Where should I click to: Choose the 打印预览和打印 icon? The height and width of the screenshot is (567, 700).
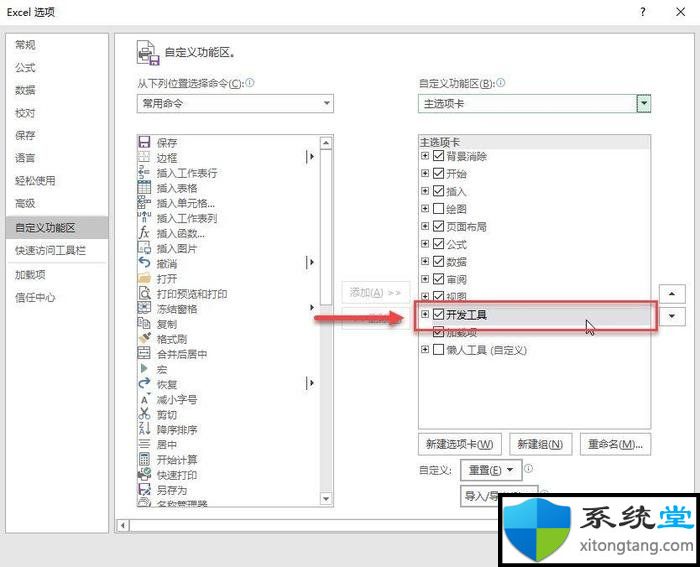coord(144,293)
